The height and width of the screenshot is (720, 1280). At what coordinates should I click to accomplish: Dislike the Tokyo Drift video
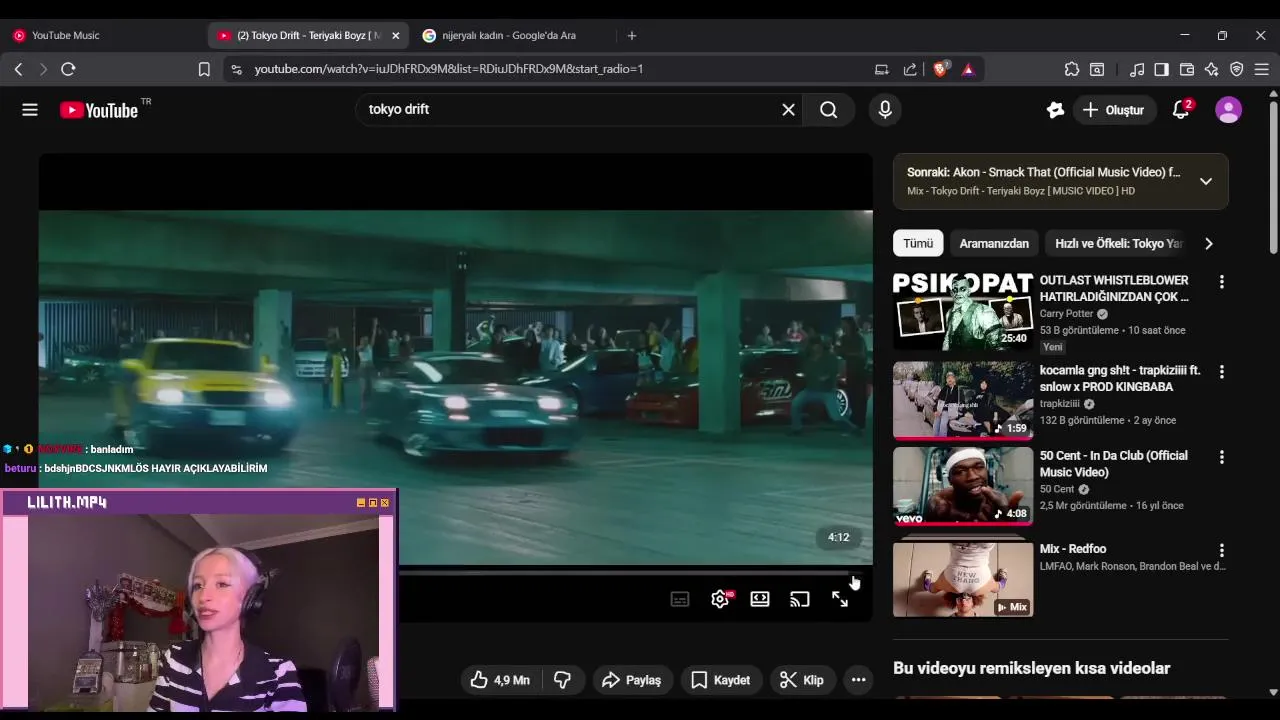(x=563, y=680)
